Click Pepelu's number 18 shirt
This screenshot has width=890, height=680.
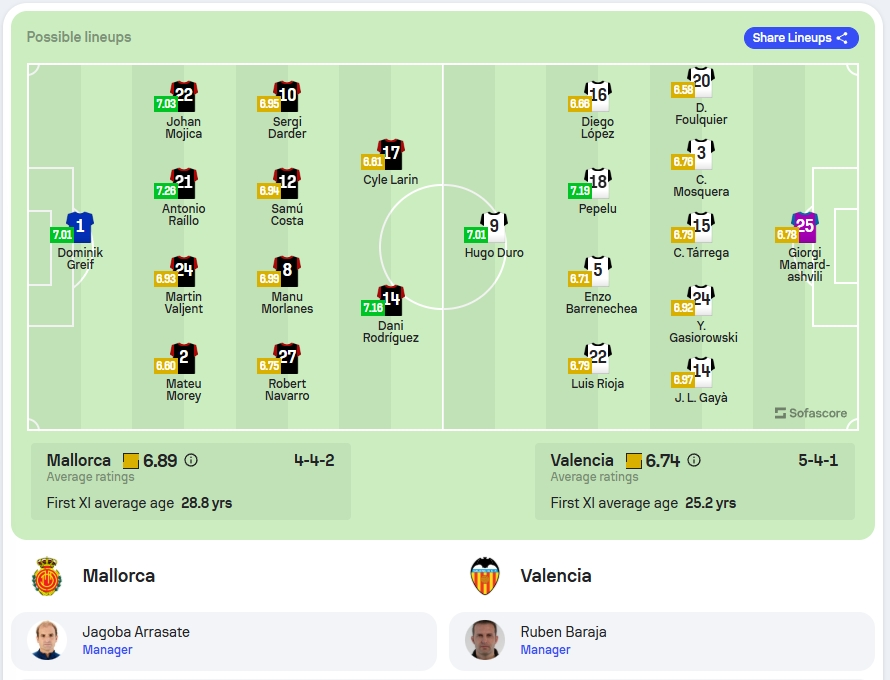[598, 183]
